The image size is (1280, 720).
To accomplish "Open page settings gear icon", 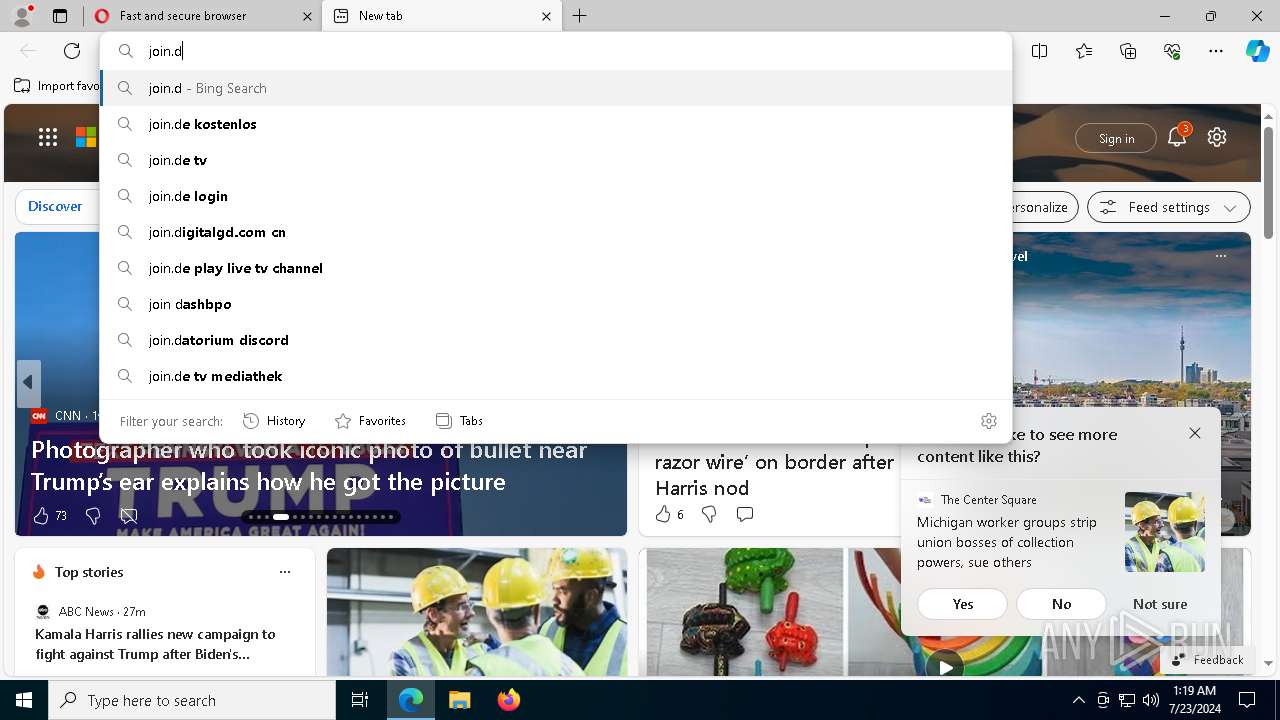I will (x=1217, y=137).
